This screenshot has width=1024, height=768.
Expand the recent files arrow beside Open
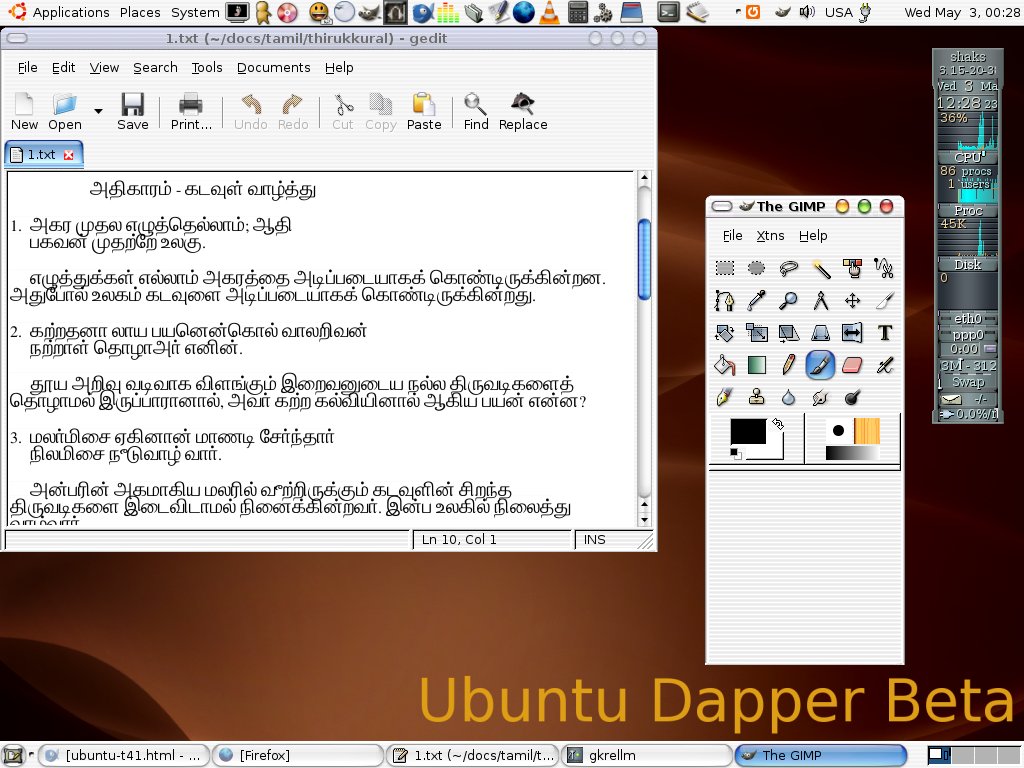[x=98, y=111]
